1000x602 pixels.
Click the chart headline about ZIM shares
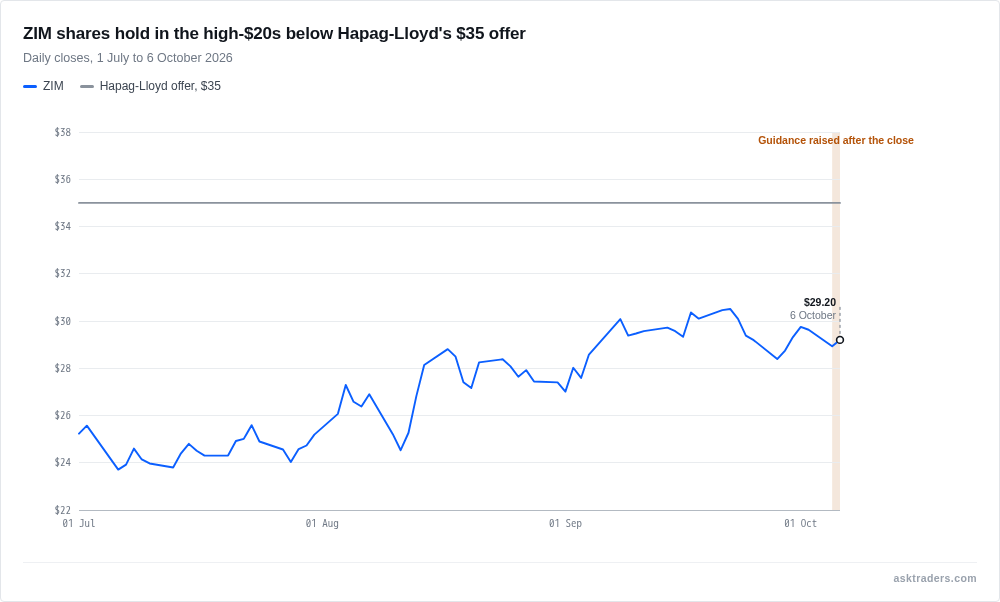pos(274,33)
